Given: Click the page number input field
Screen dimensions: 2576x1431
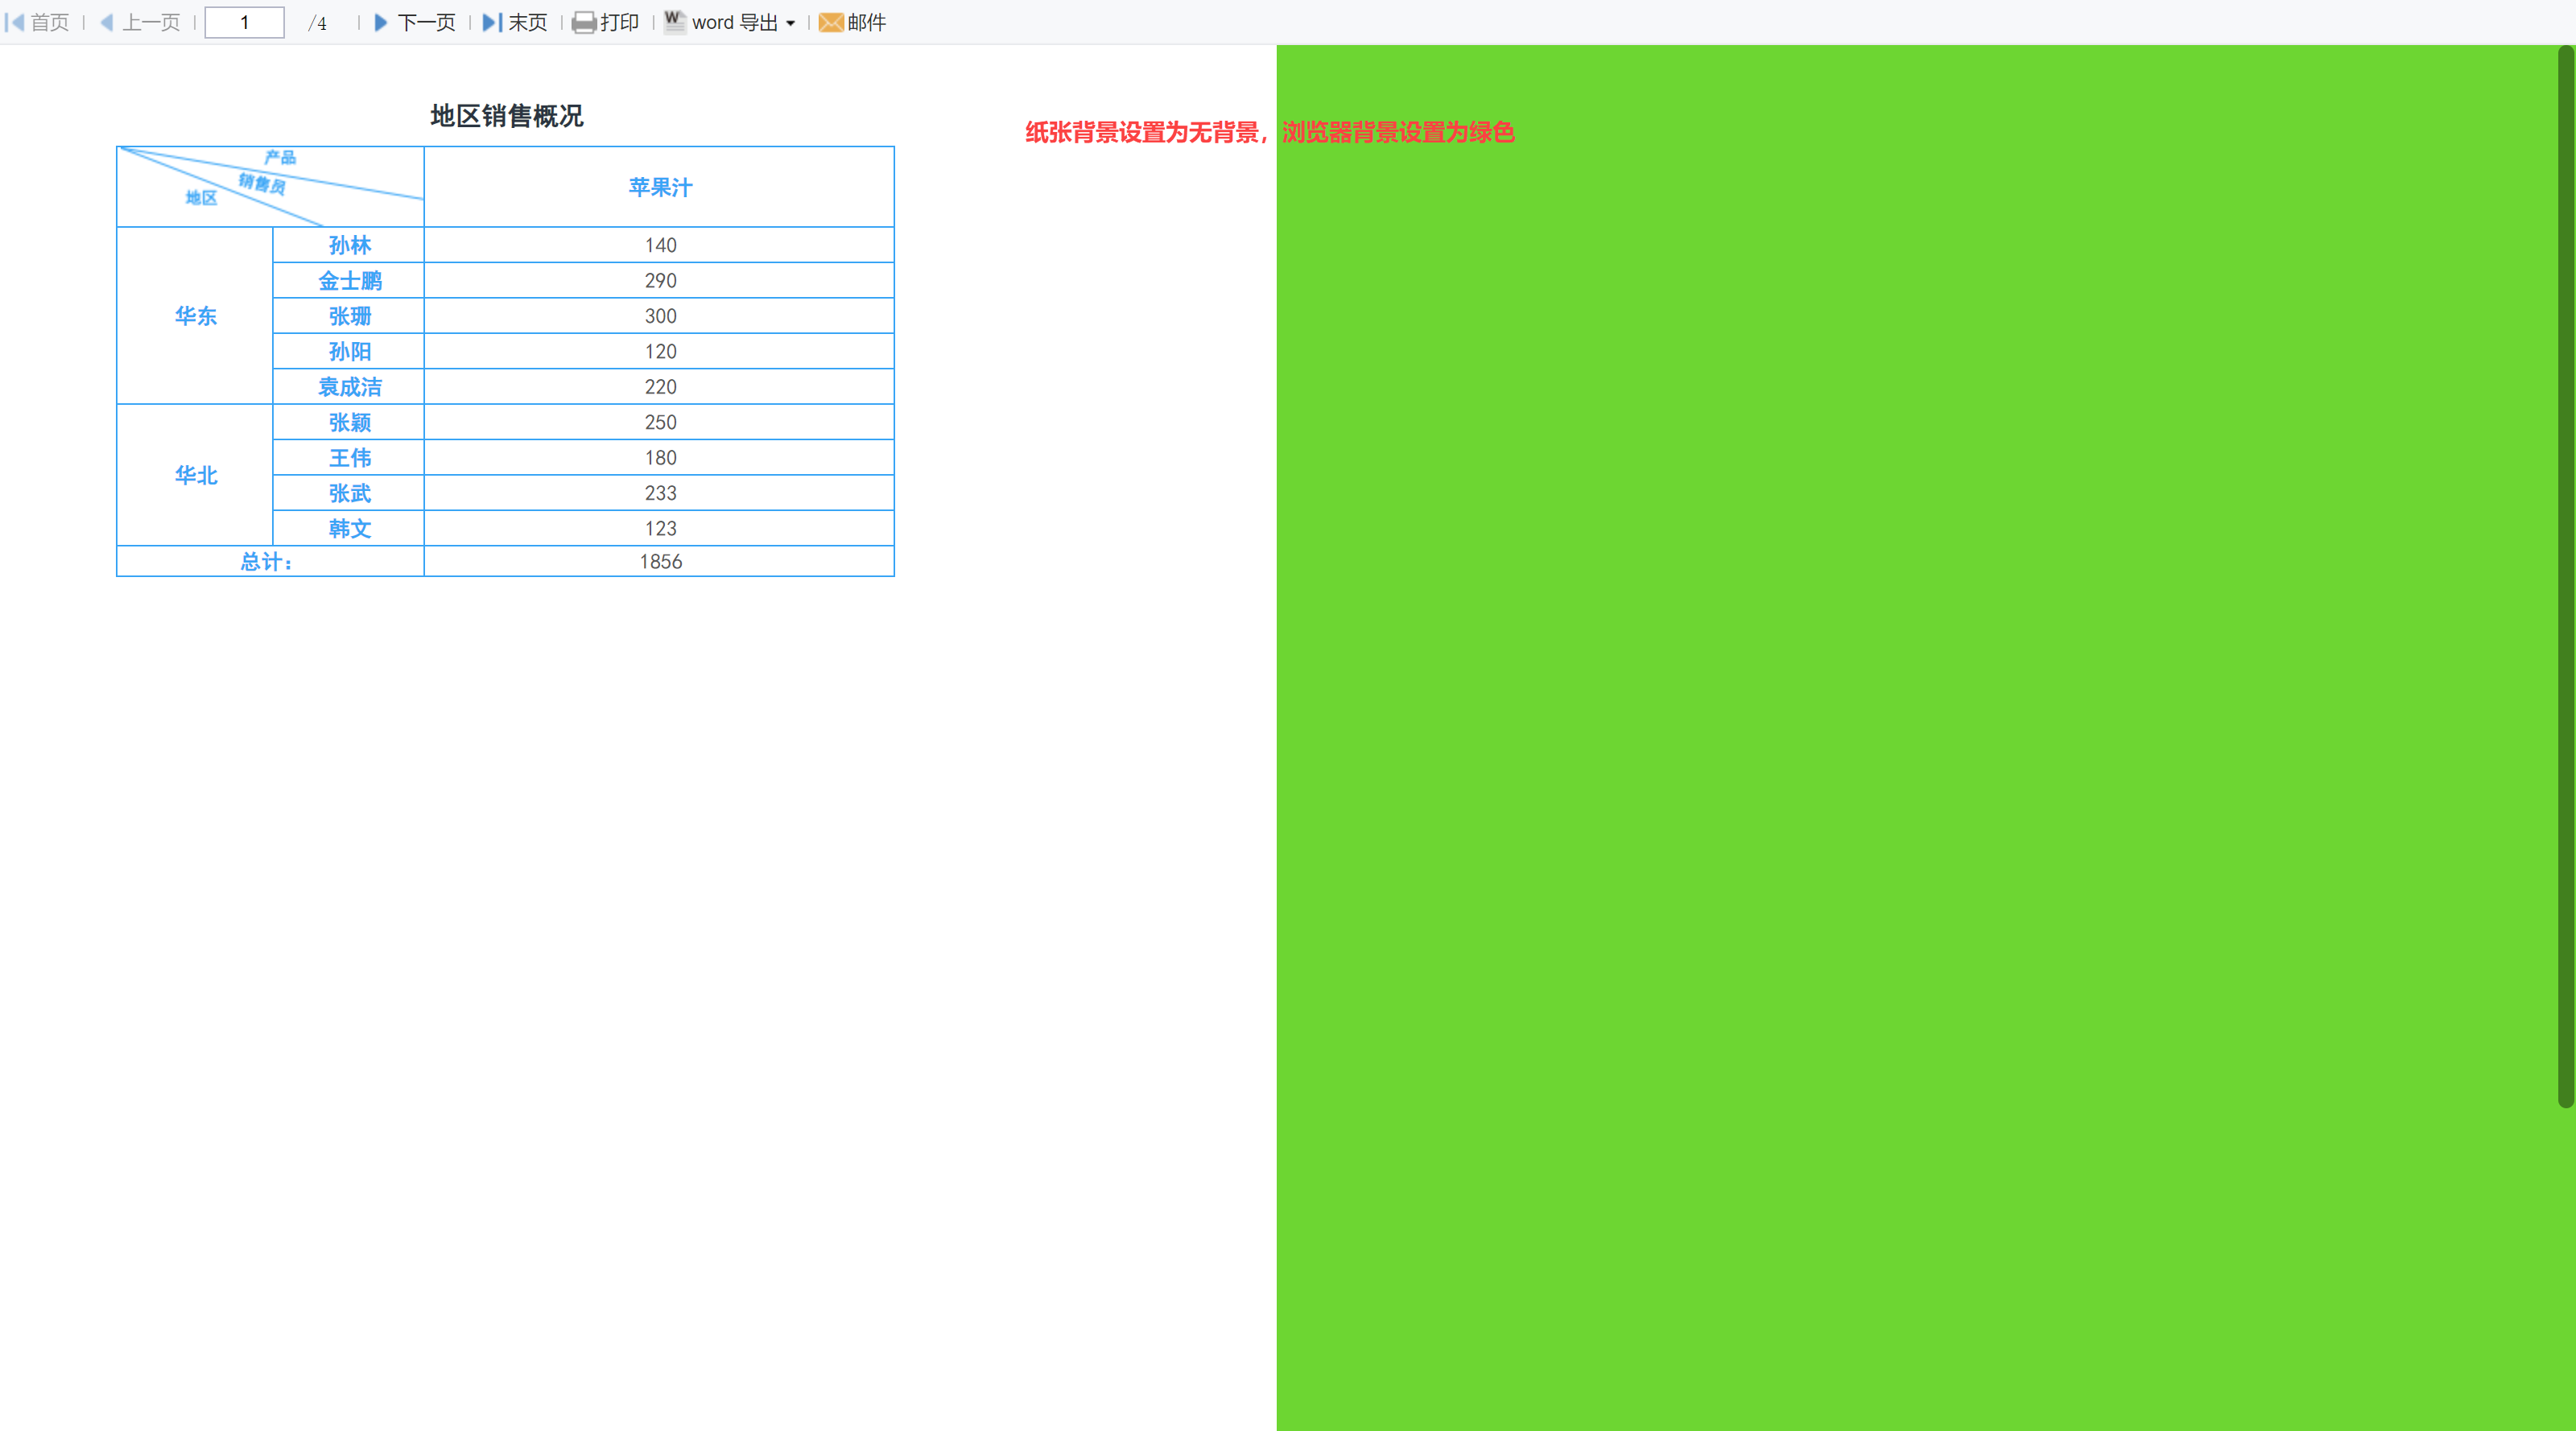Looking at the screenshot, I should 244,22.
